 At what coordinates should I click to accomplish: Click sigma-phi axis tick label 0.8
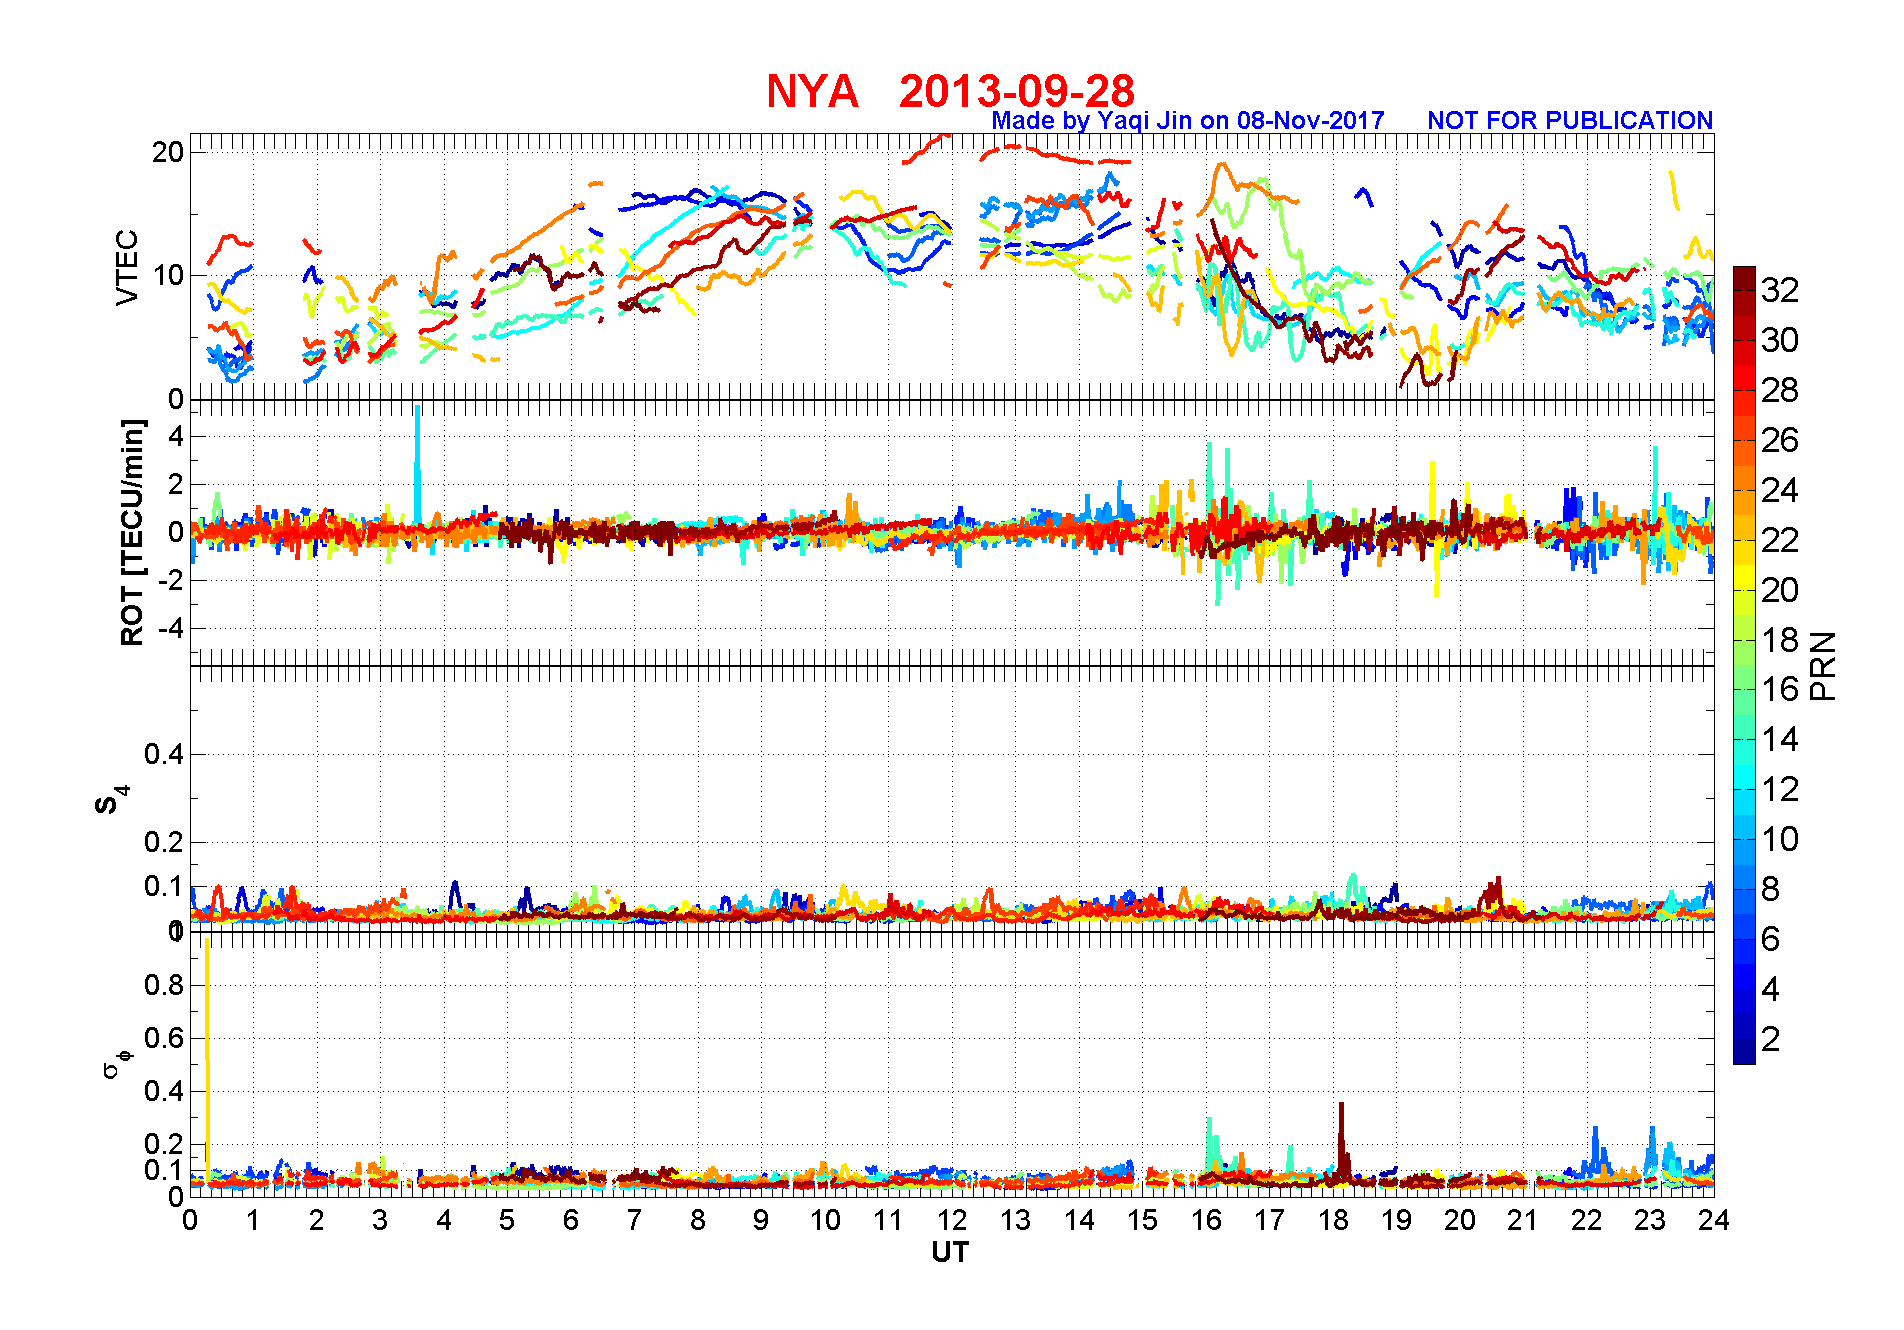[164, 985]
